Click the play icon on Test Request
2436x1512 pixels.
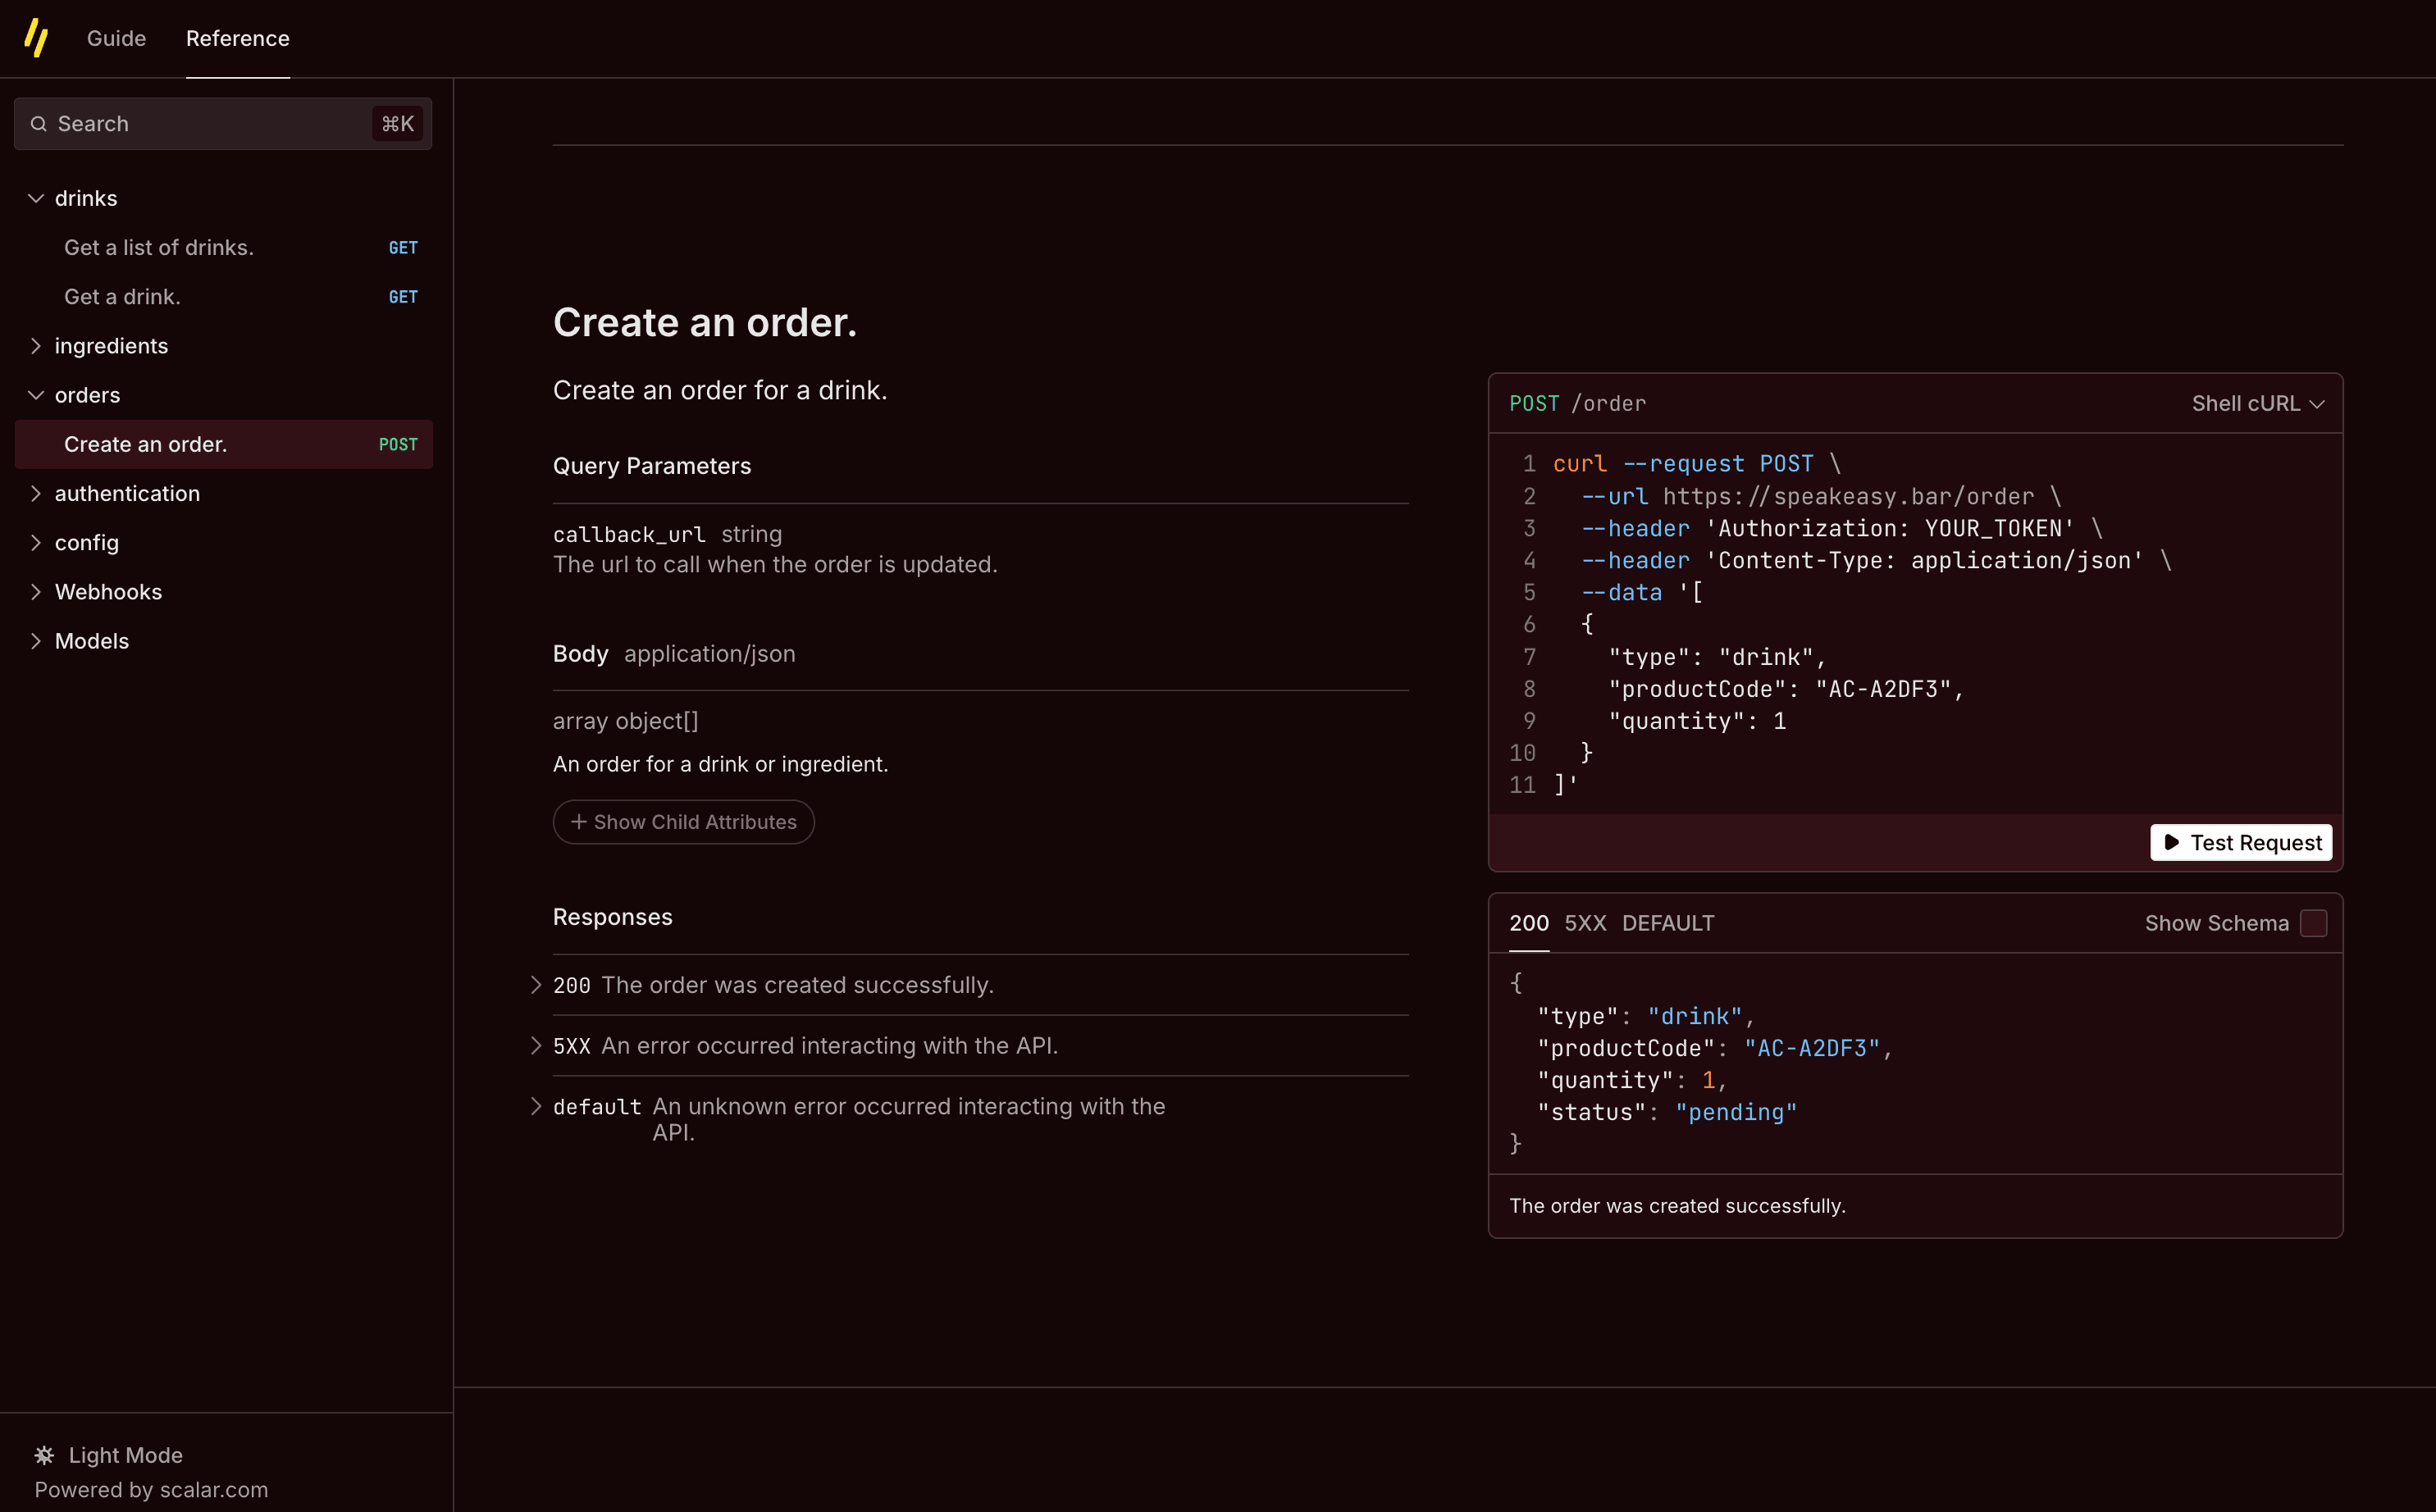pyautogui.click(x=2171, y=843)
